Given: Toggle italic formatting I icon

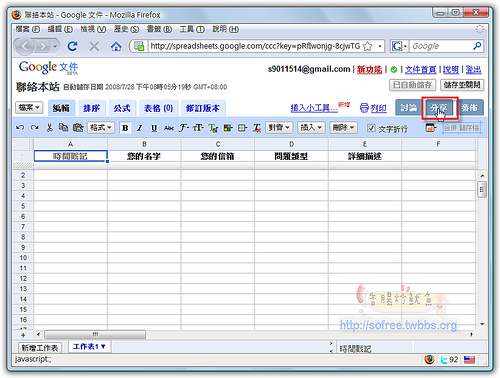Looking at the screenshot, I should (140, 128).
